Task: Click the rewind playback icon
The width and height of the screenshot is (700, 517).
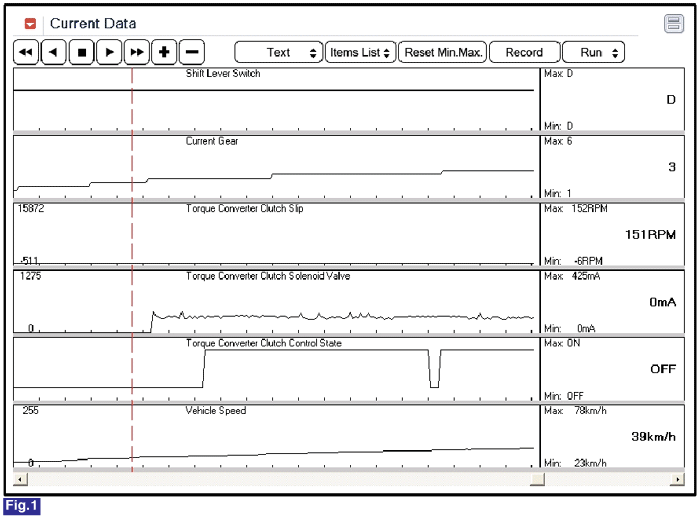Action: (26, 52)
